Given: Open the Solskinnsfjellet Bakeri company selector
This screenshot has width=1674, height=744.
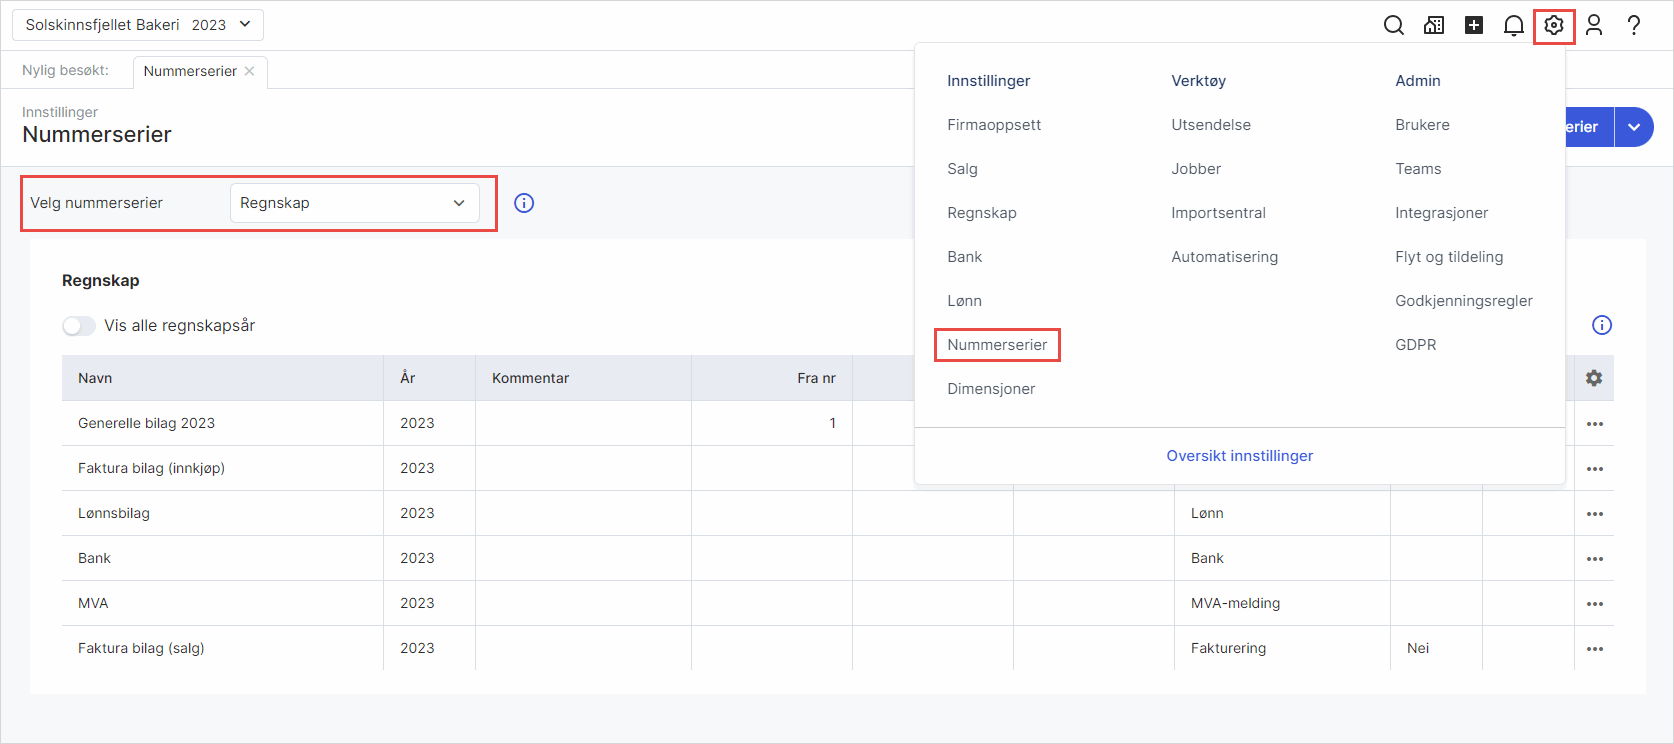Looking at the screenshot, I should tap(138, 25).
